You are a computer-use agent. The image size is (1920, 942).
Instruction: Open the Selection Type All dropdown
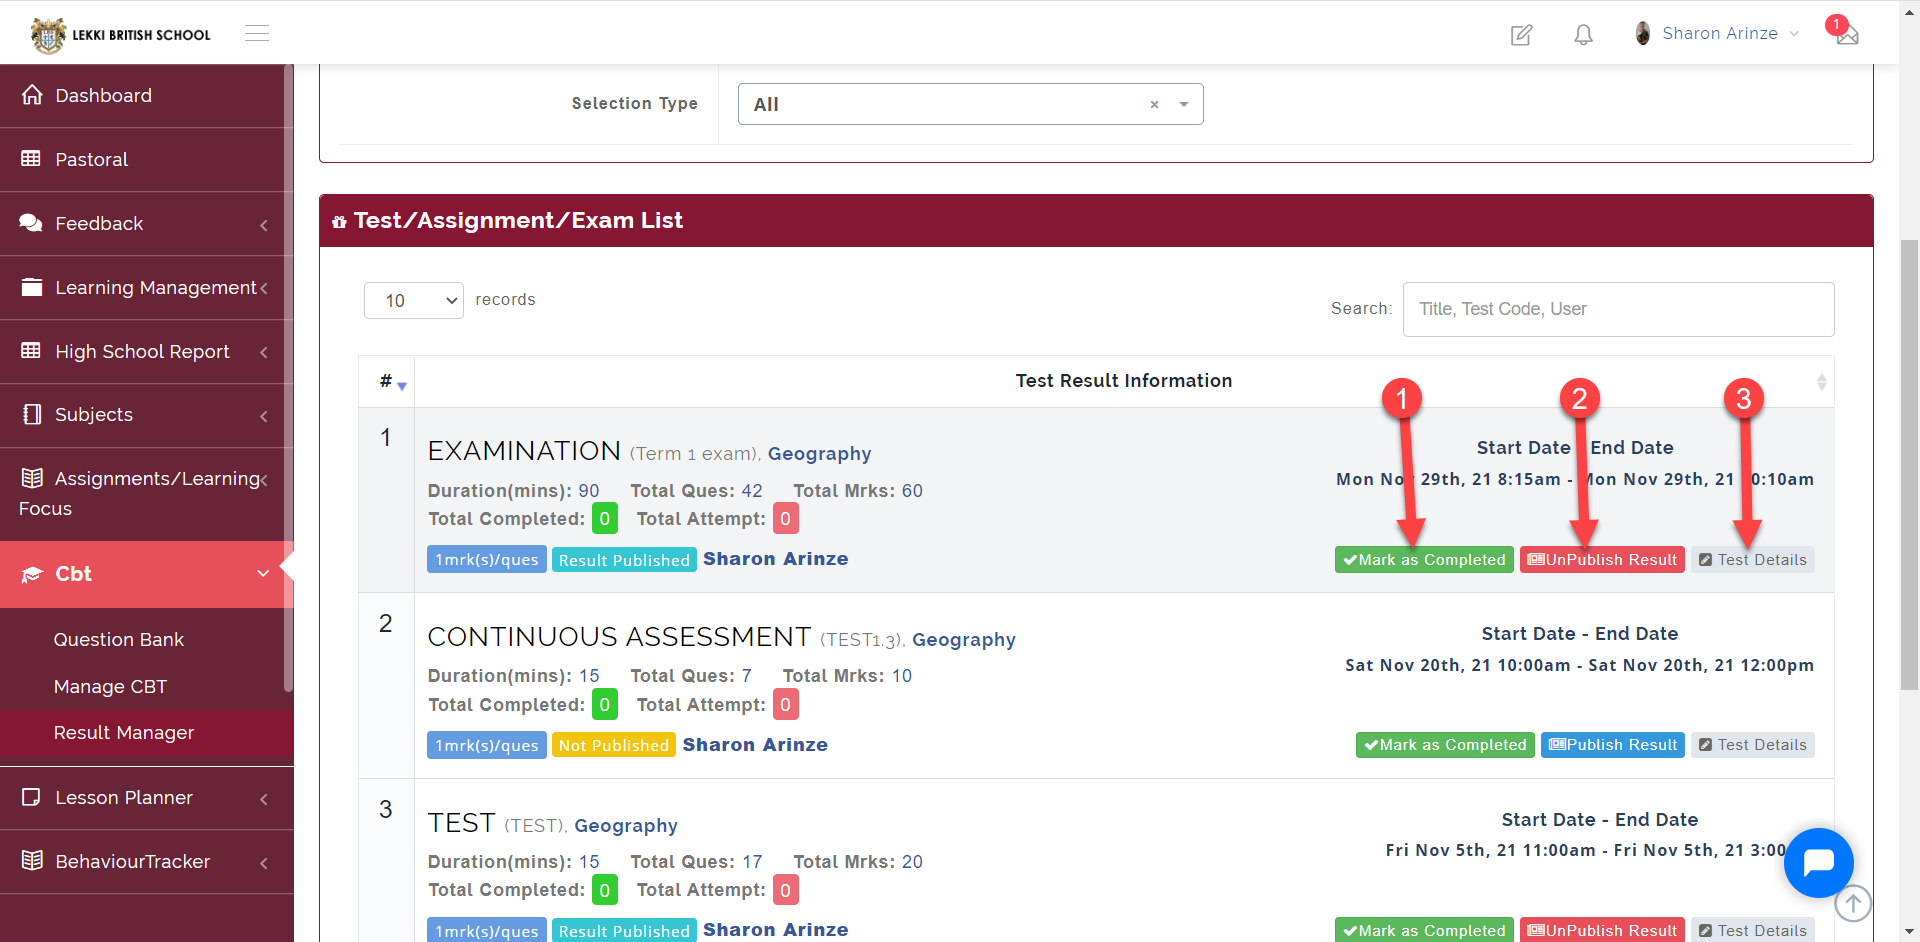tap(970, 104)
